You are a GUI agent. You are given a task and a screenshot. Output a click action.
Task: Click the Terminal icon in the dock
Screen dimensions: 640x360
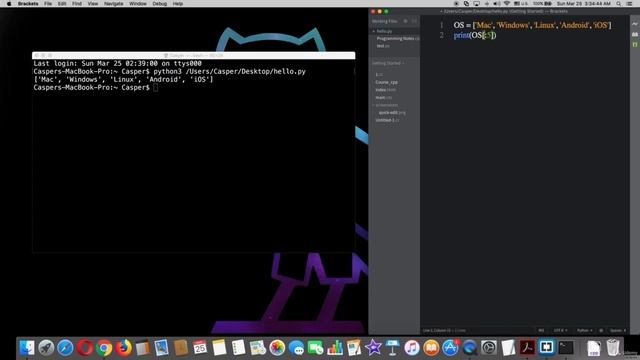566,348
